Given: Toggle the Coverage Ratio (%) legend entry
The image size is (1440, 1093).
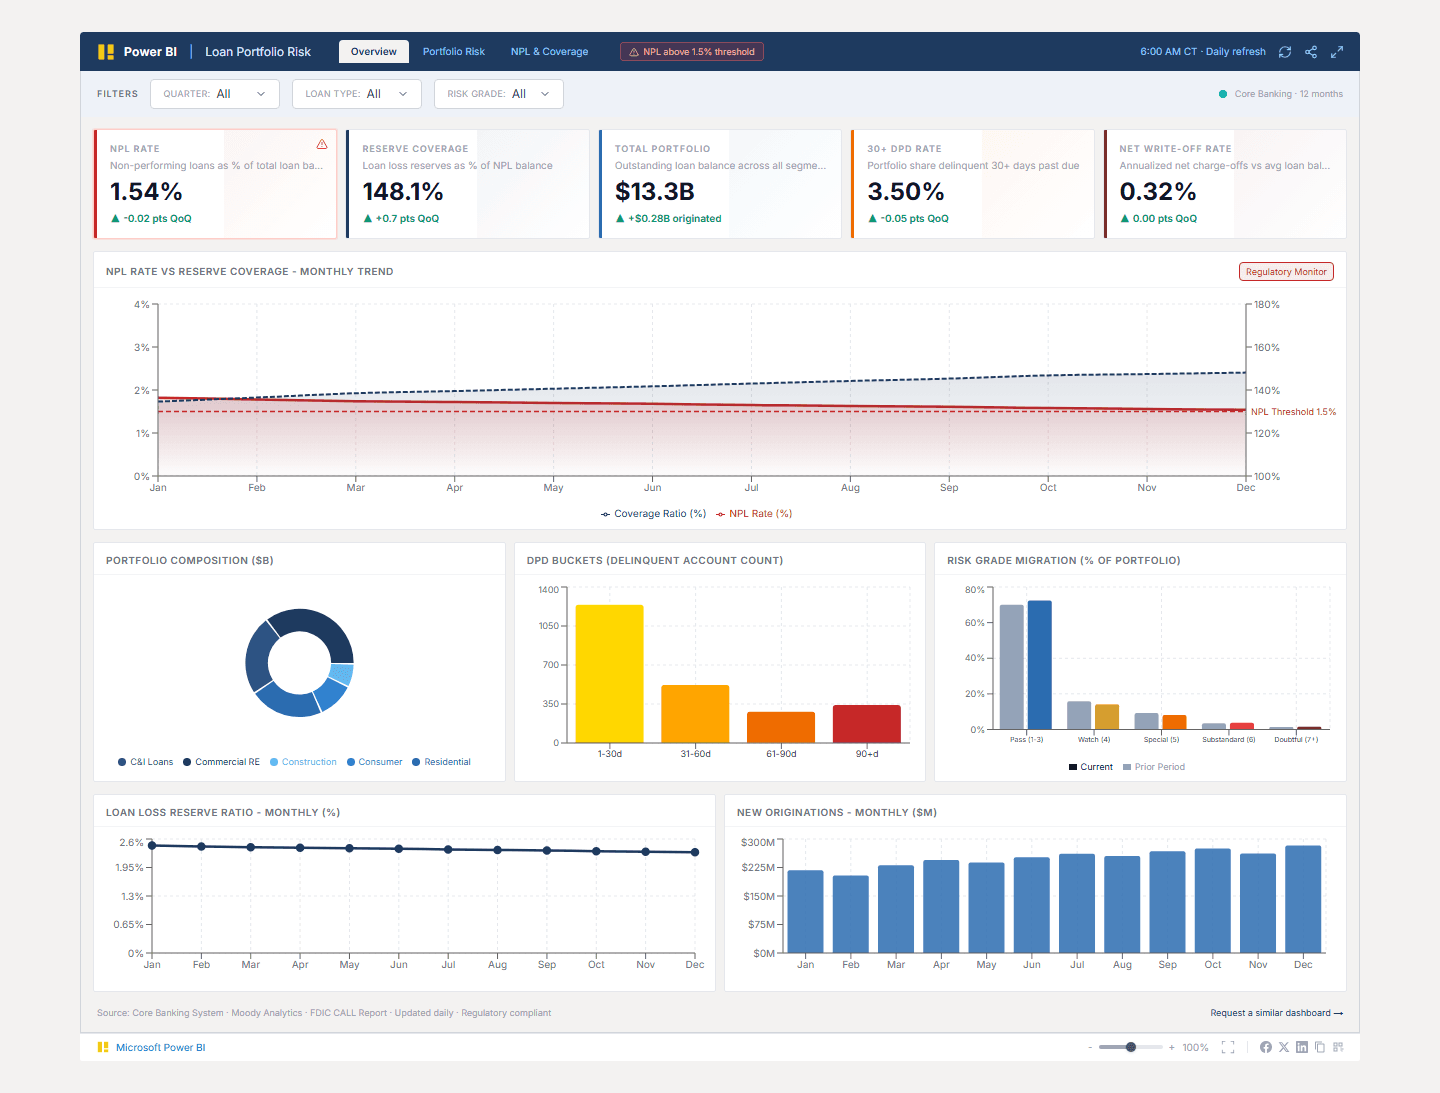Looking at the screenshot, I should click(653, 514).
